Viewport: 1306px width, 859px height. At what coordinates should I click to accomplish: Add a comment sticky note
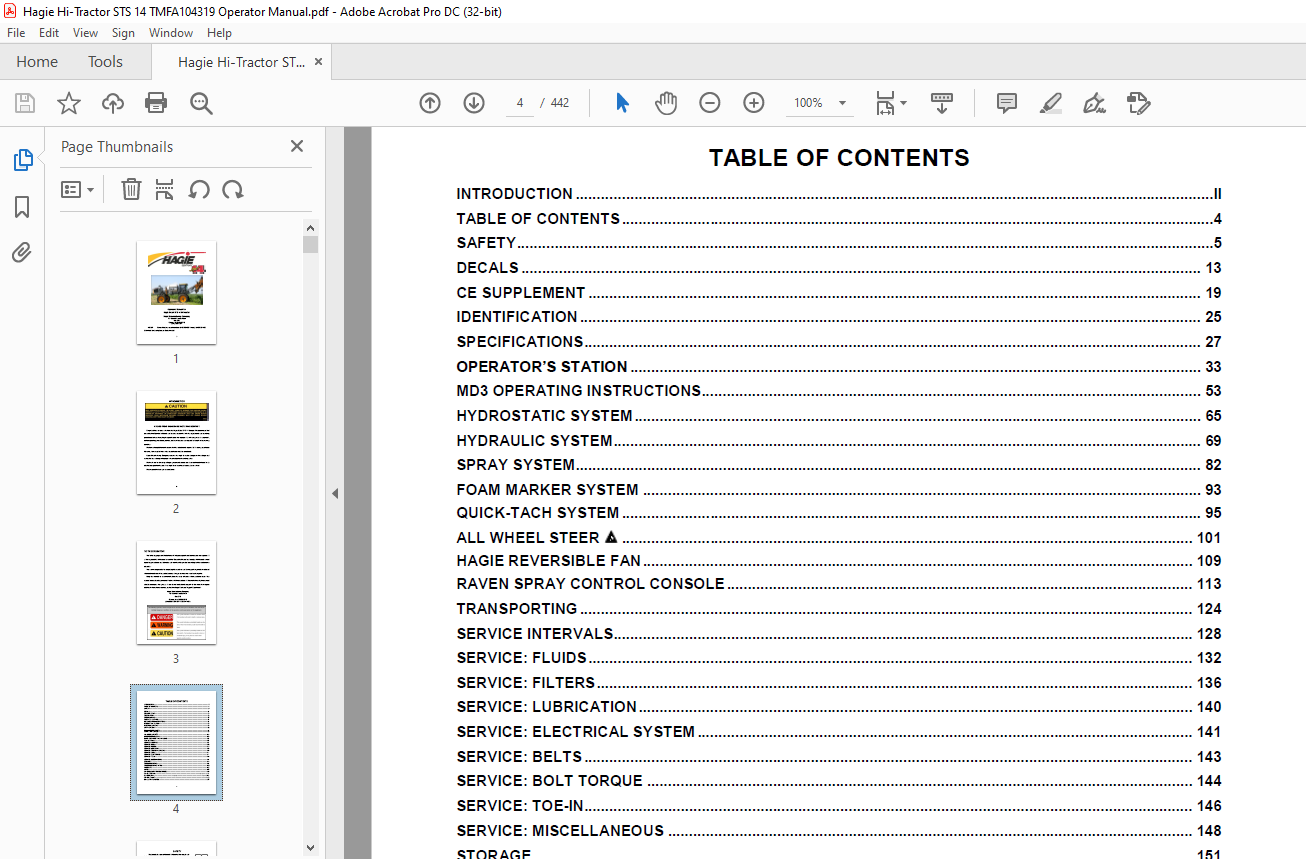point(1007,103)
